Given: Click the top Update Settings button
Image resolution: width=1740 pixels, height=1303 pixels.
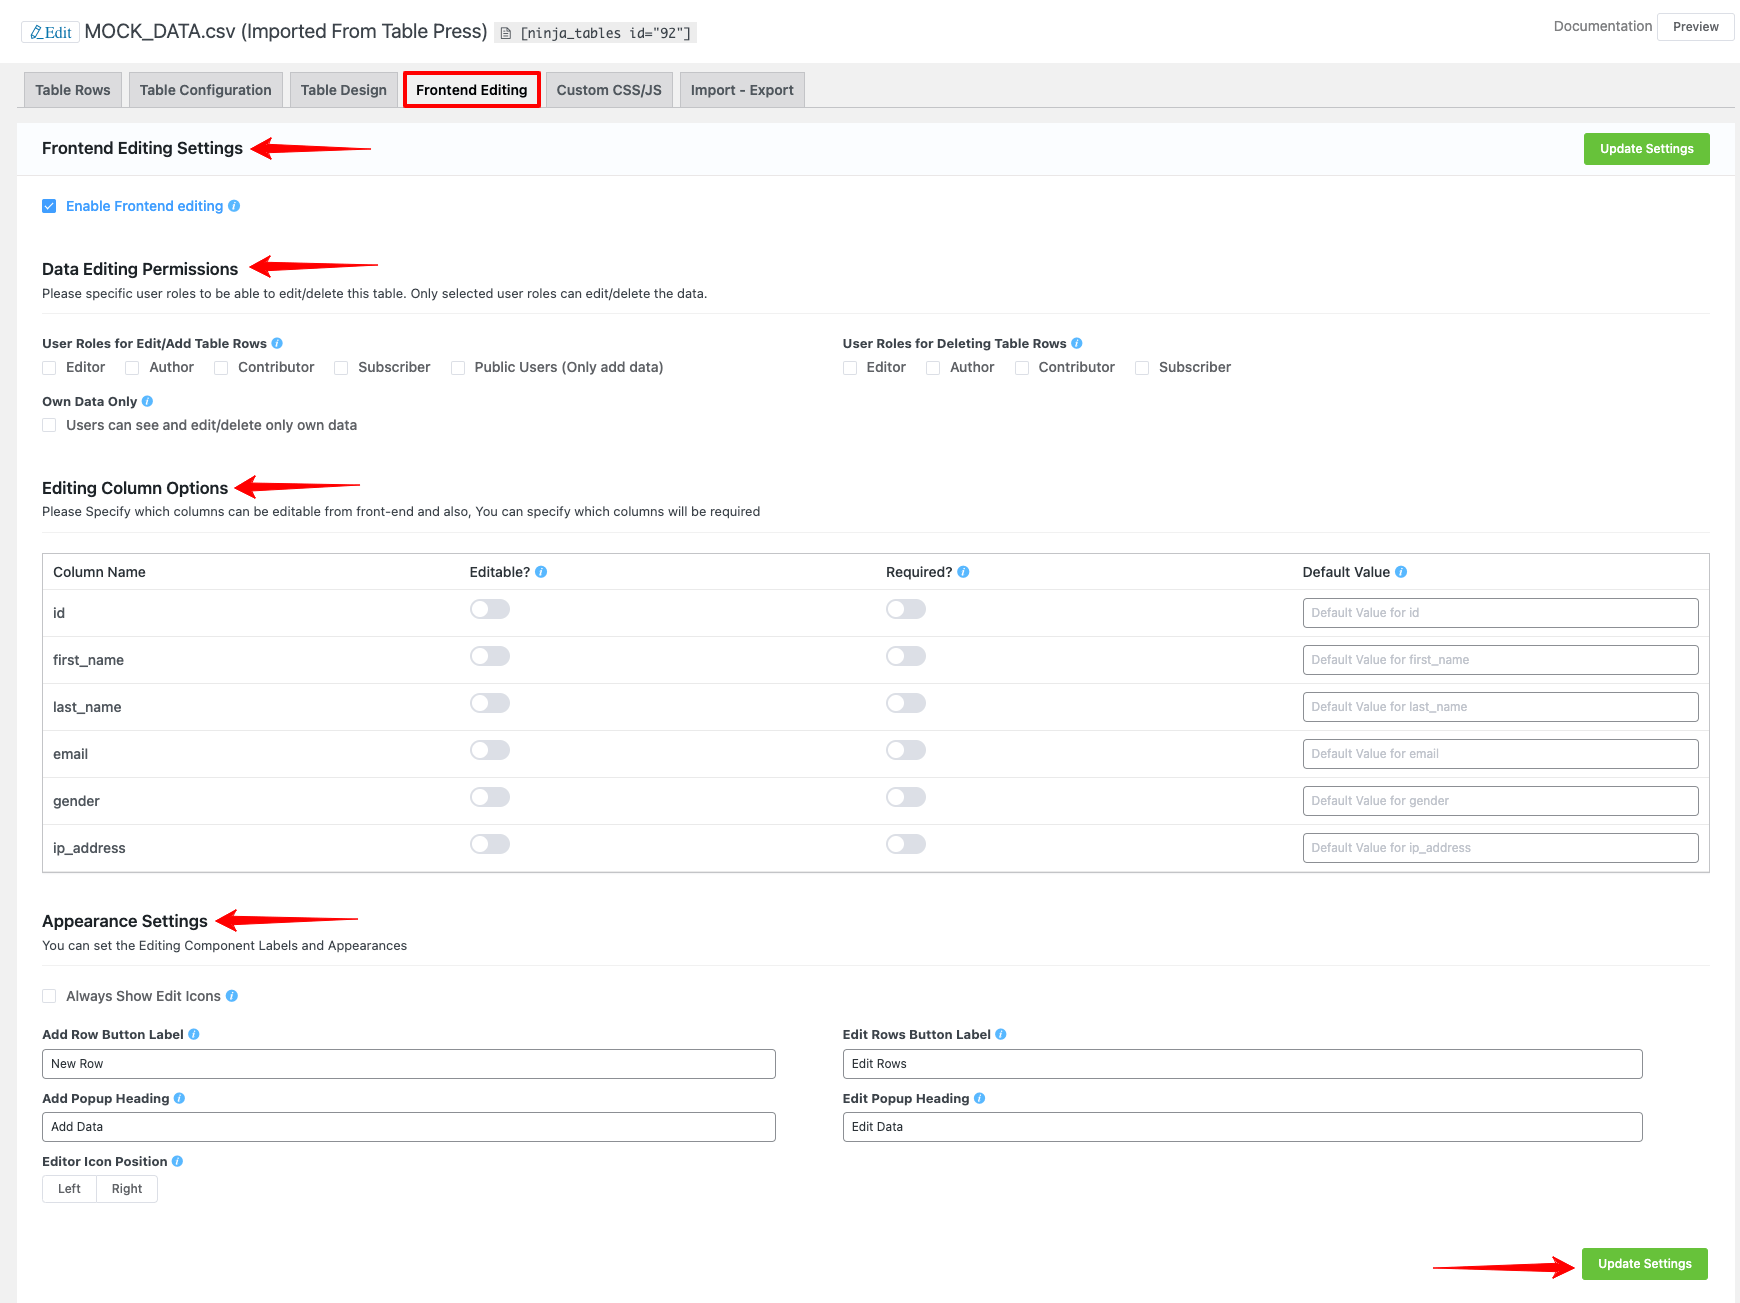Looking at the screenshot, I should (1646, 149).
